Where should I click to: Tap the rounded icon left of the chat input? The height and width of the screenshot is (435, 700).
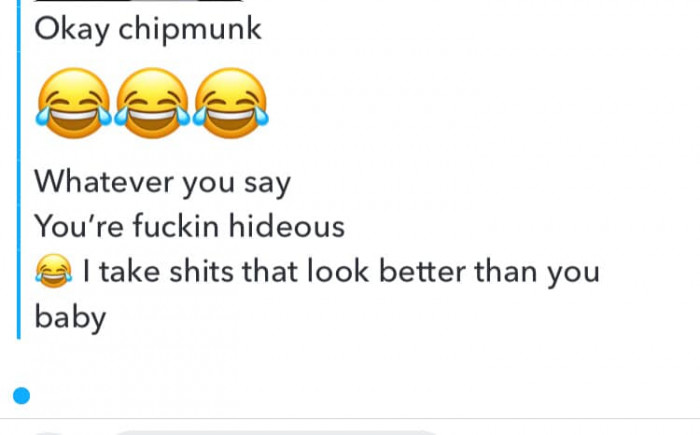[49, 433]
